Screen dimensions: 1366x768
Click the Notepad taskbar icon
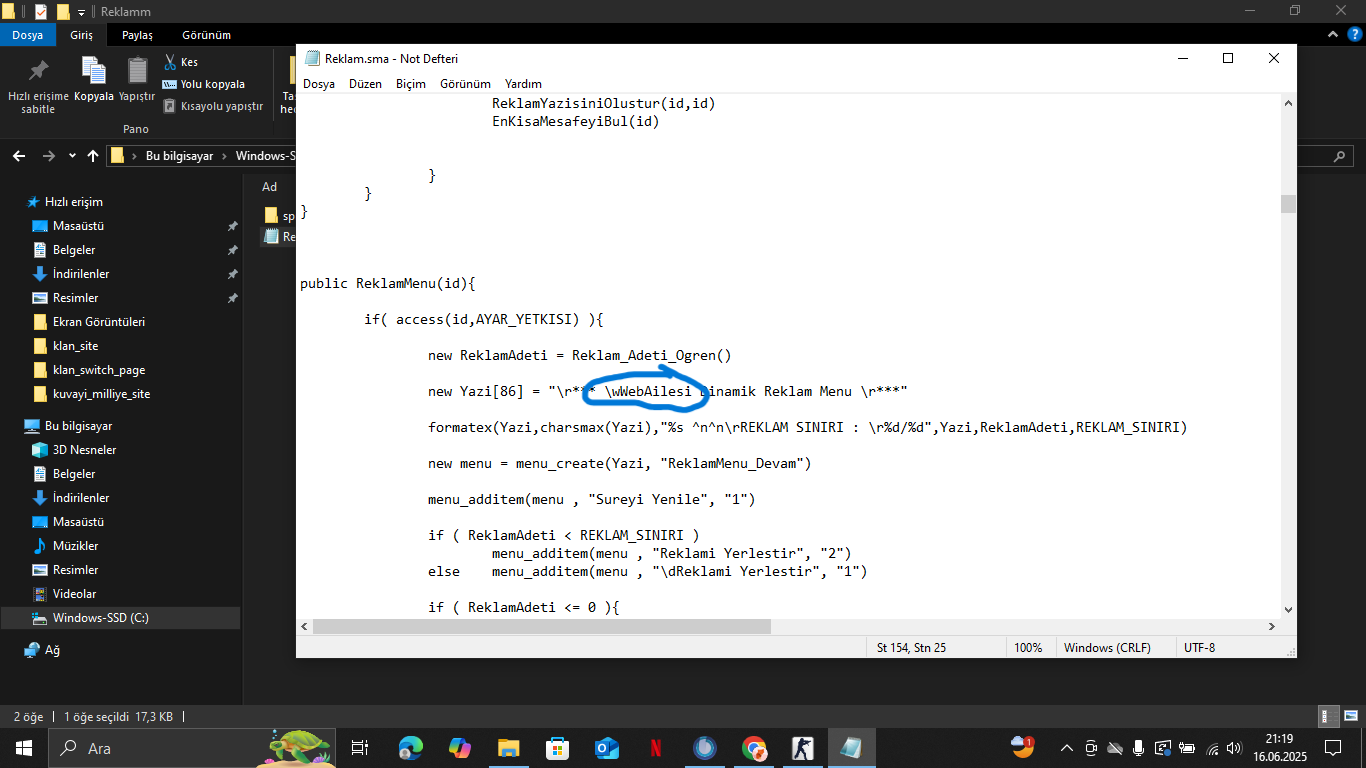(852, 748)
